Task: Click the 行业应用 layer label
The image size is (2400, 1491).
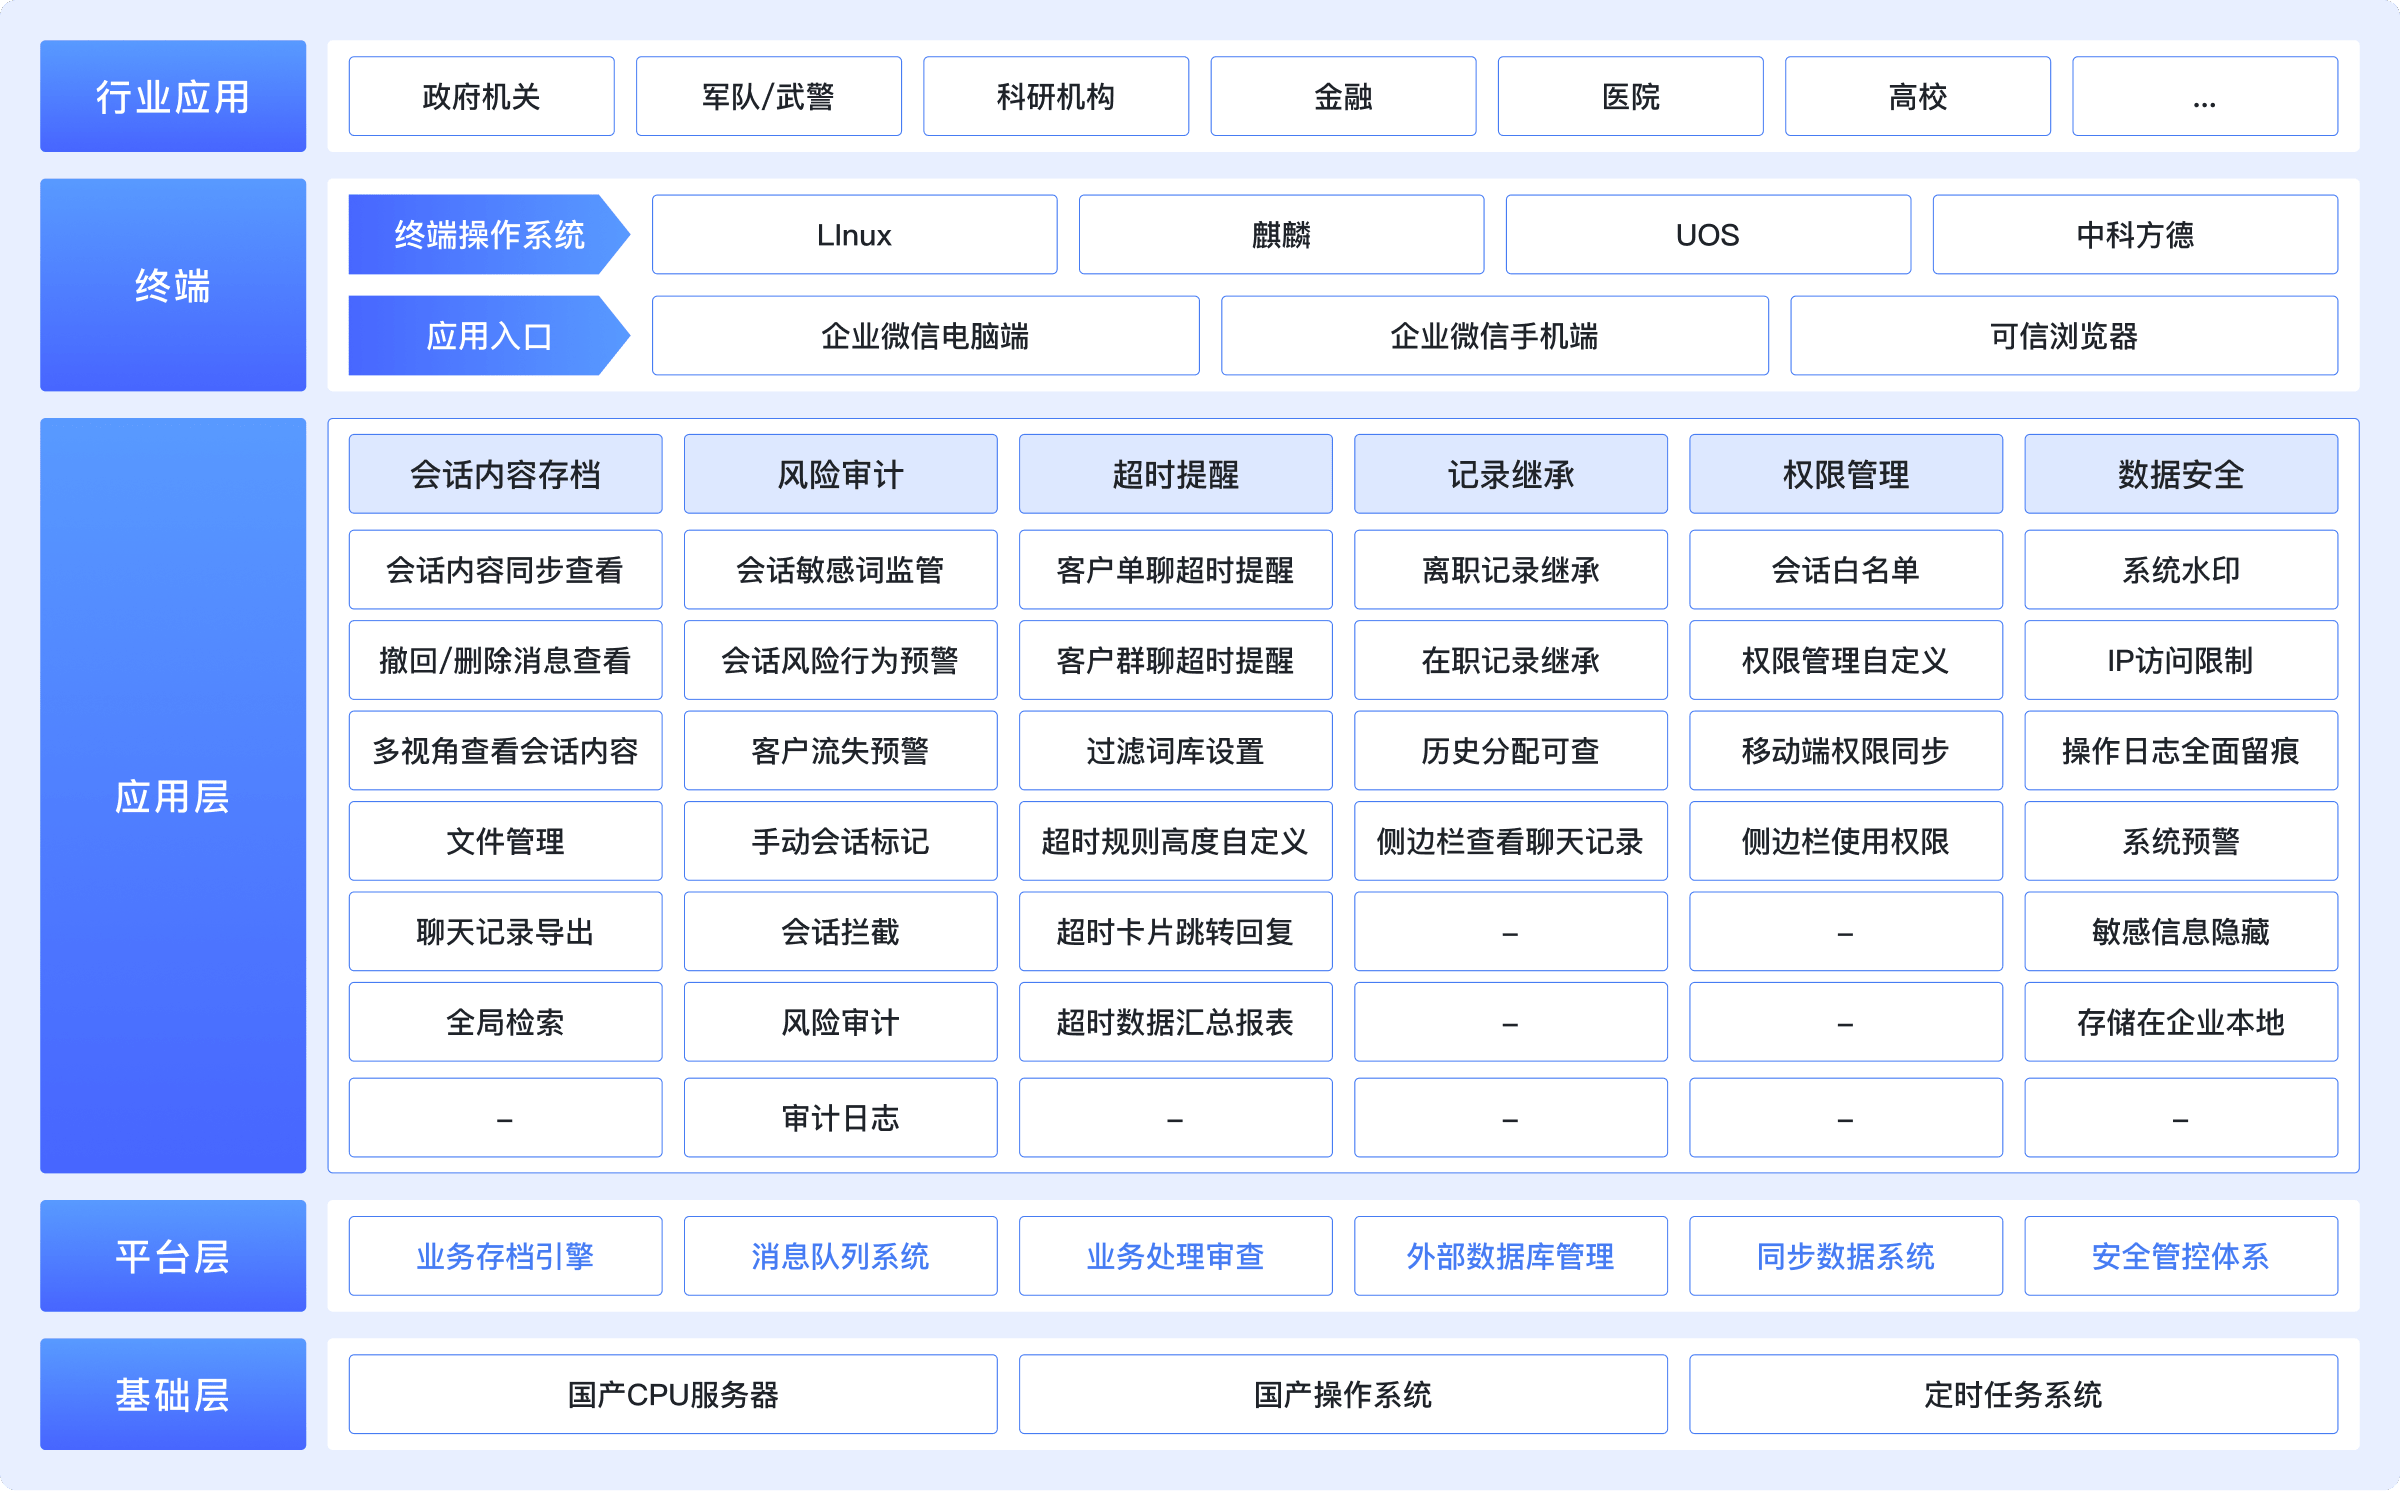Action: pyautogui.click(x=172, y=97)
